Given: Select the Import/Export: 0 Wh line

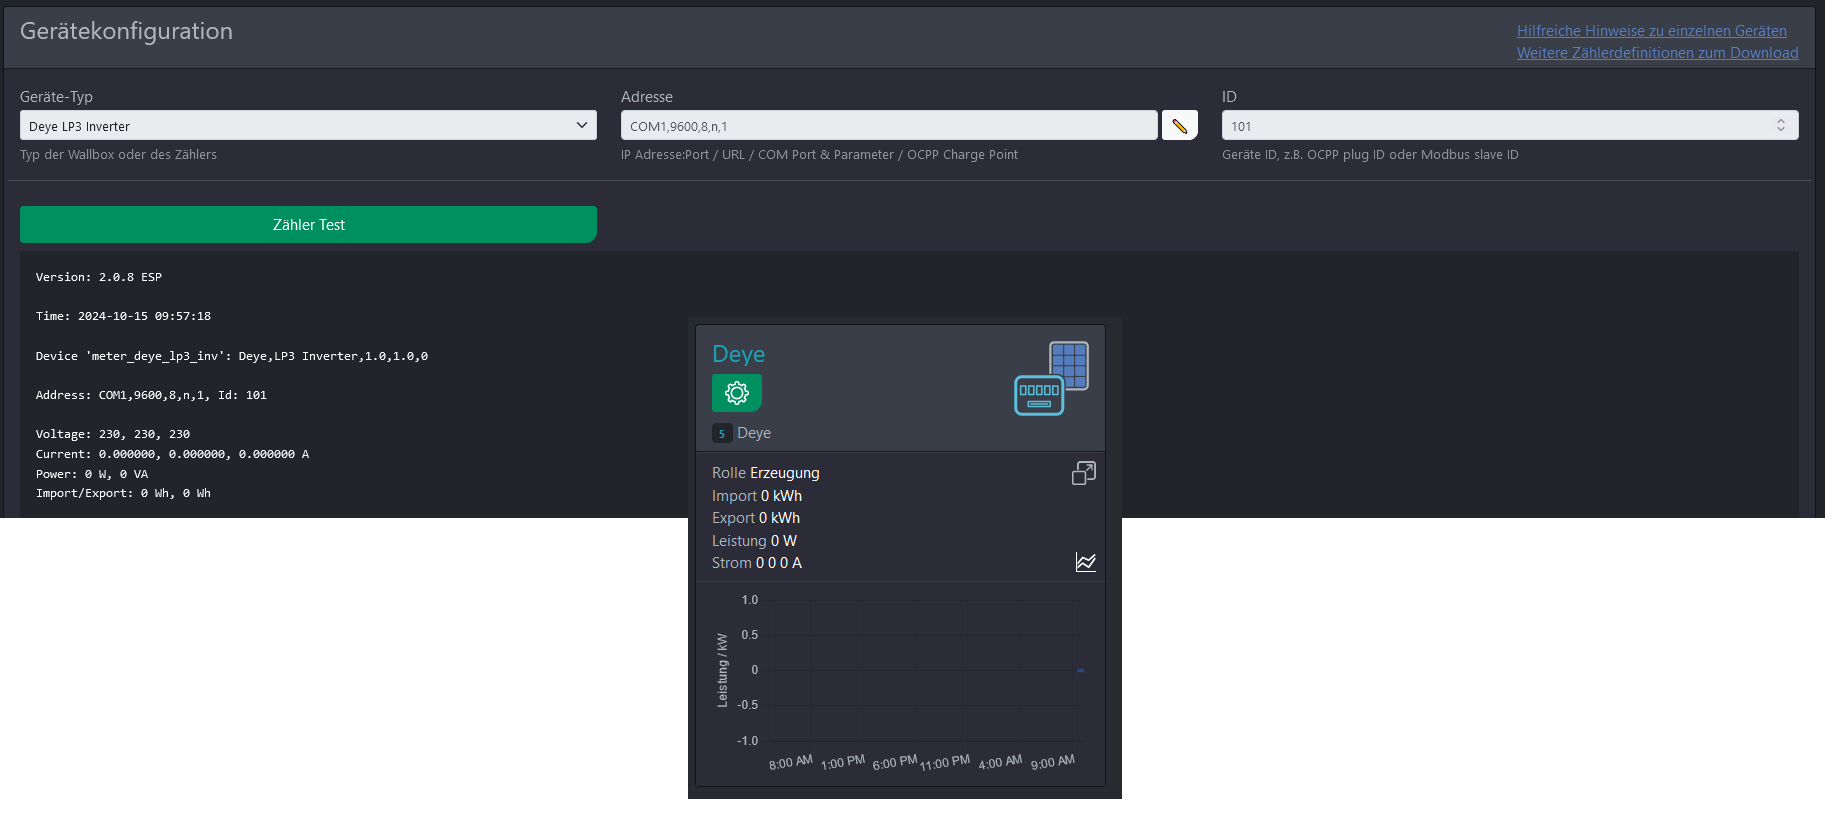Looking at the screenshot, I should coord(123,493).
